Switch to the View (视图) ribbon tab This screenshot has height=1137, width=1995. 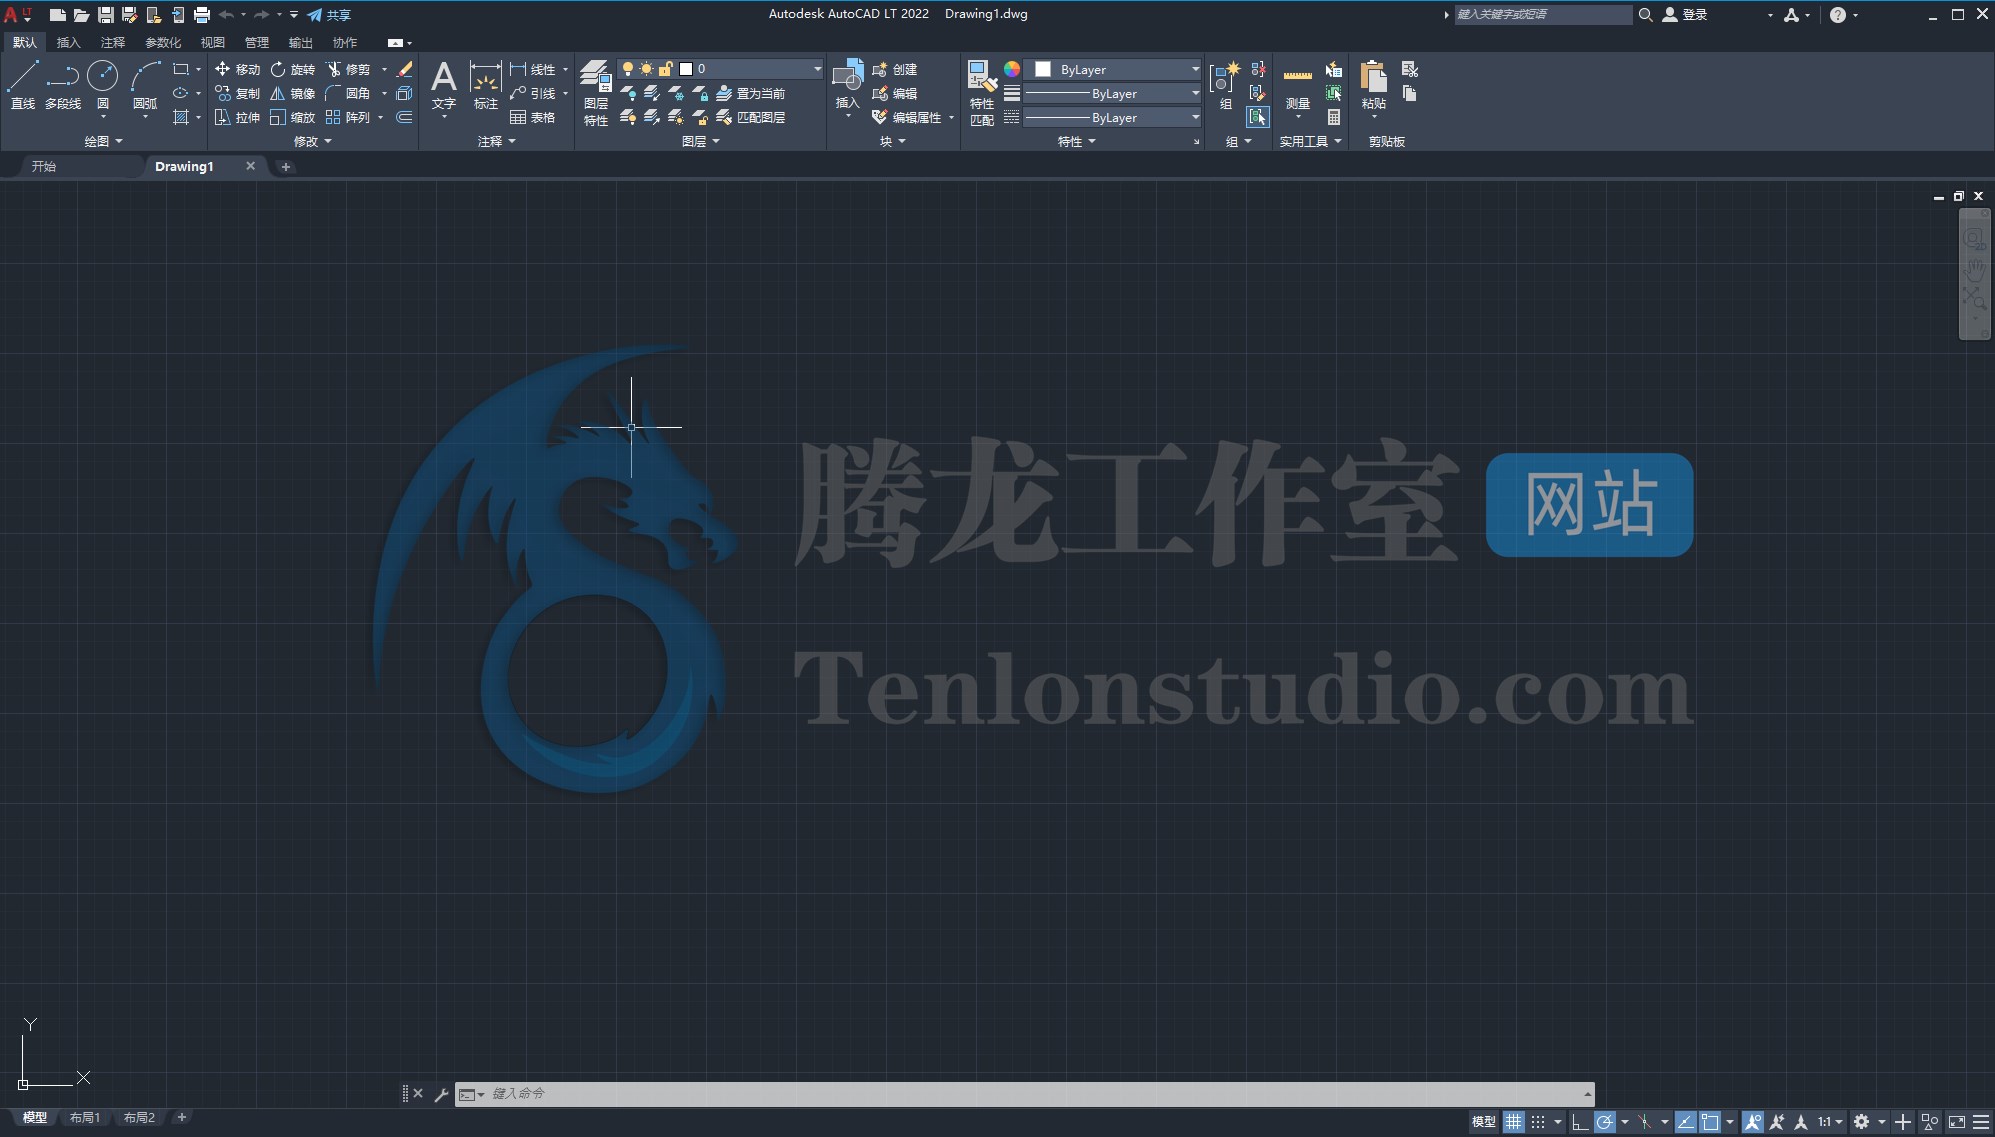(x=213, y=42)
